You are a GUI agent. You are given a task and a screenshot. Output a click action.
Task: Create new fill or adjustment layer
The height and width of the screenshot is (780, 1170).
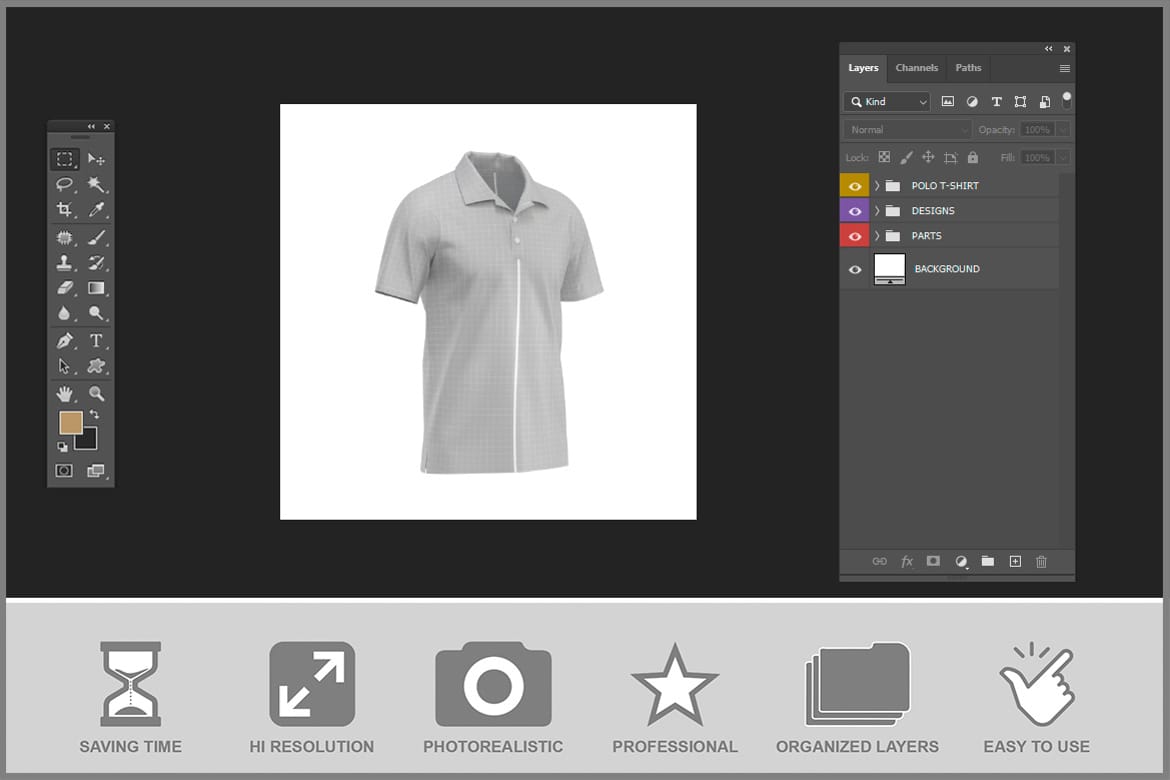tap(961, 561)
